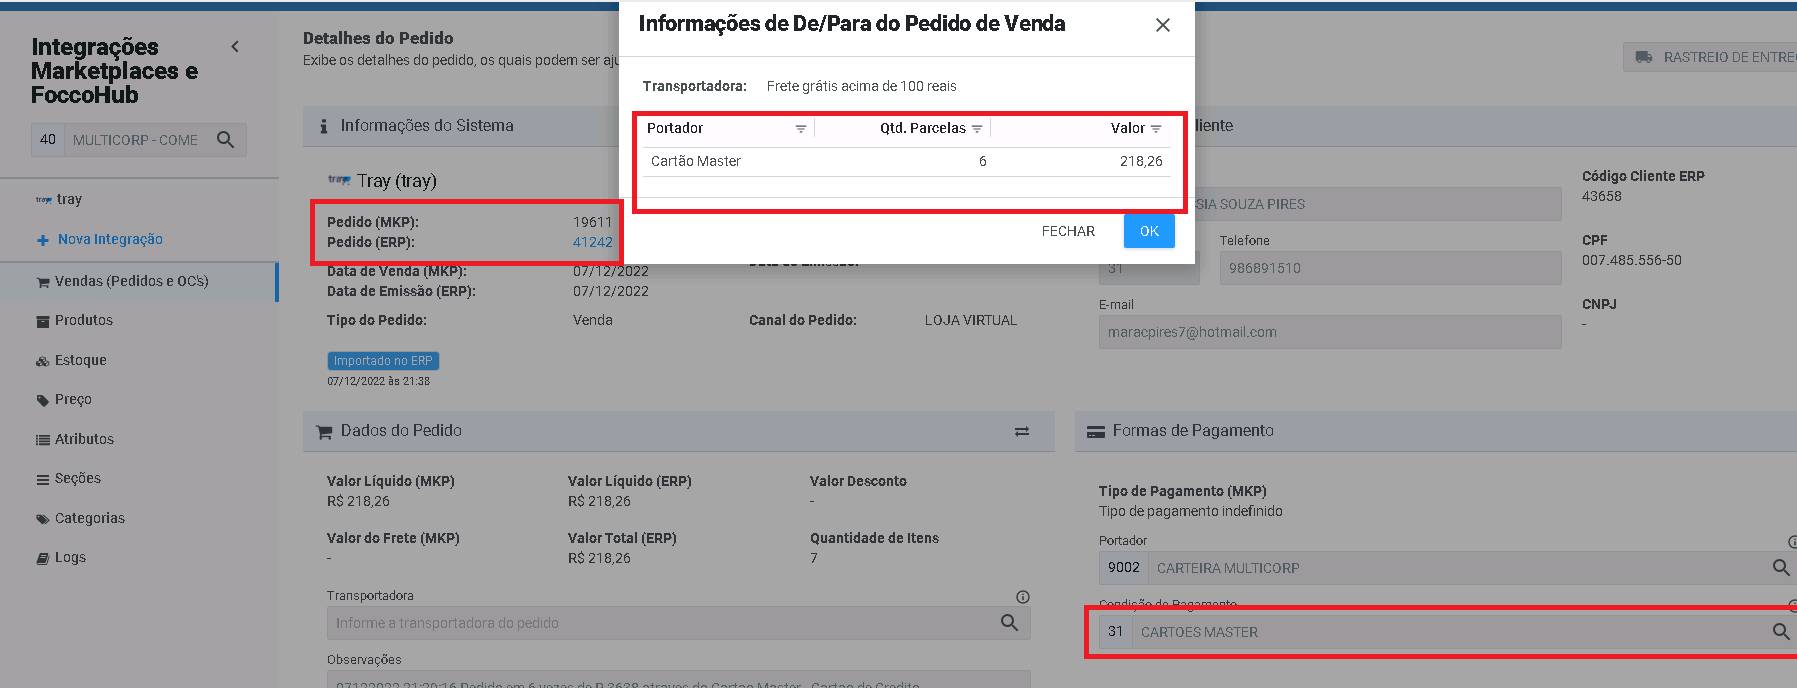The height and width of the screenshot is (688, 1797).
Task: Open the Preço menu item
Action: [x=64, y=399]
